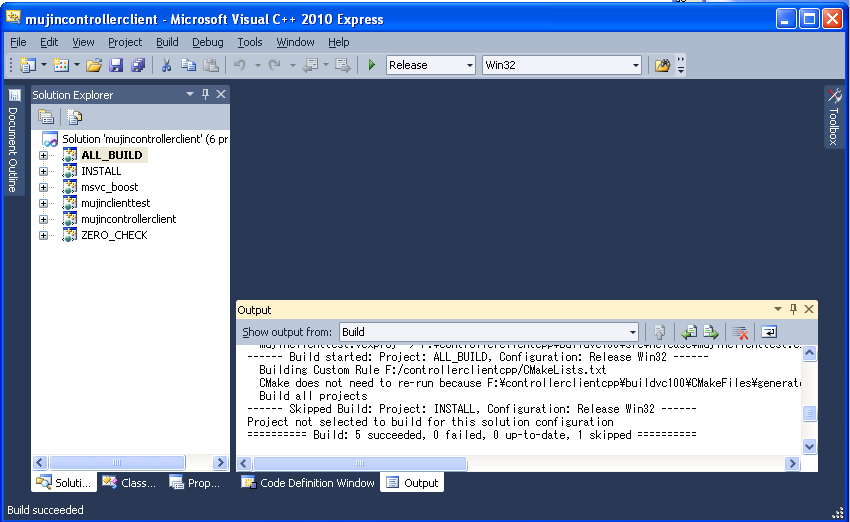
Task: Open the Output window position dropdown arrow
Action: point(778,309)
